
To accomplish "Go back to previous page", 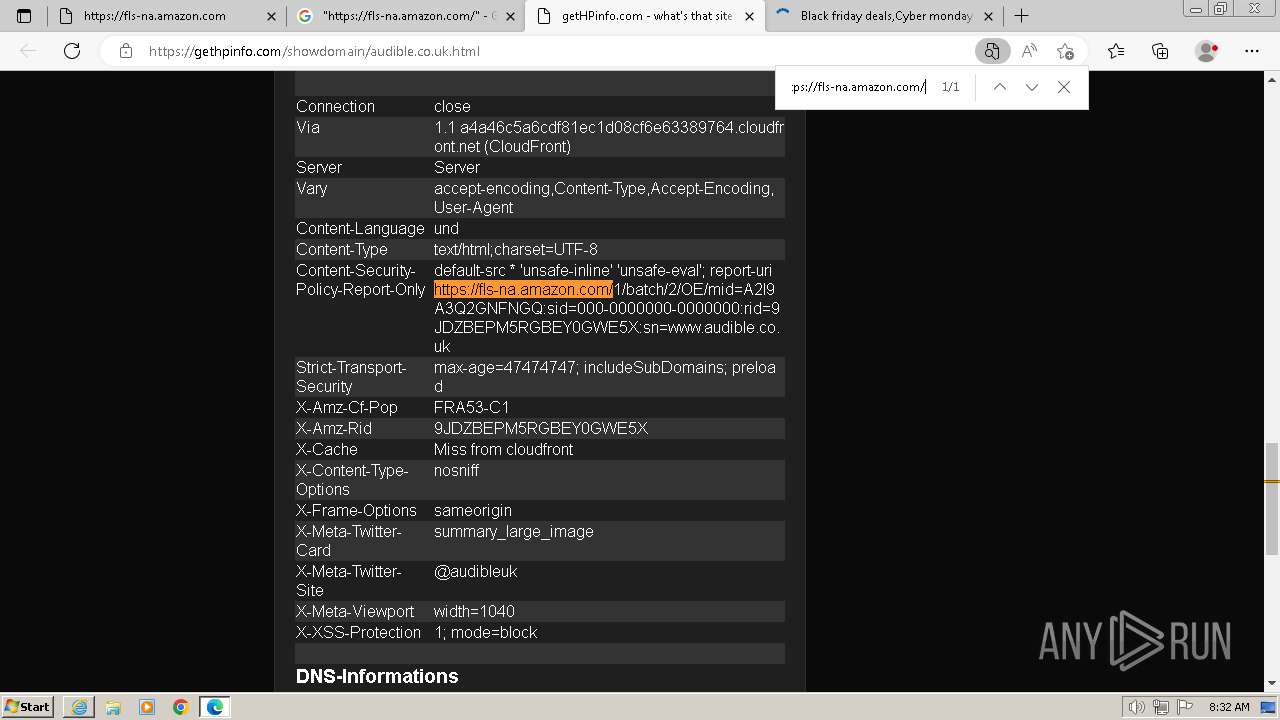I will (x=28, y=51).
